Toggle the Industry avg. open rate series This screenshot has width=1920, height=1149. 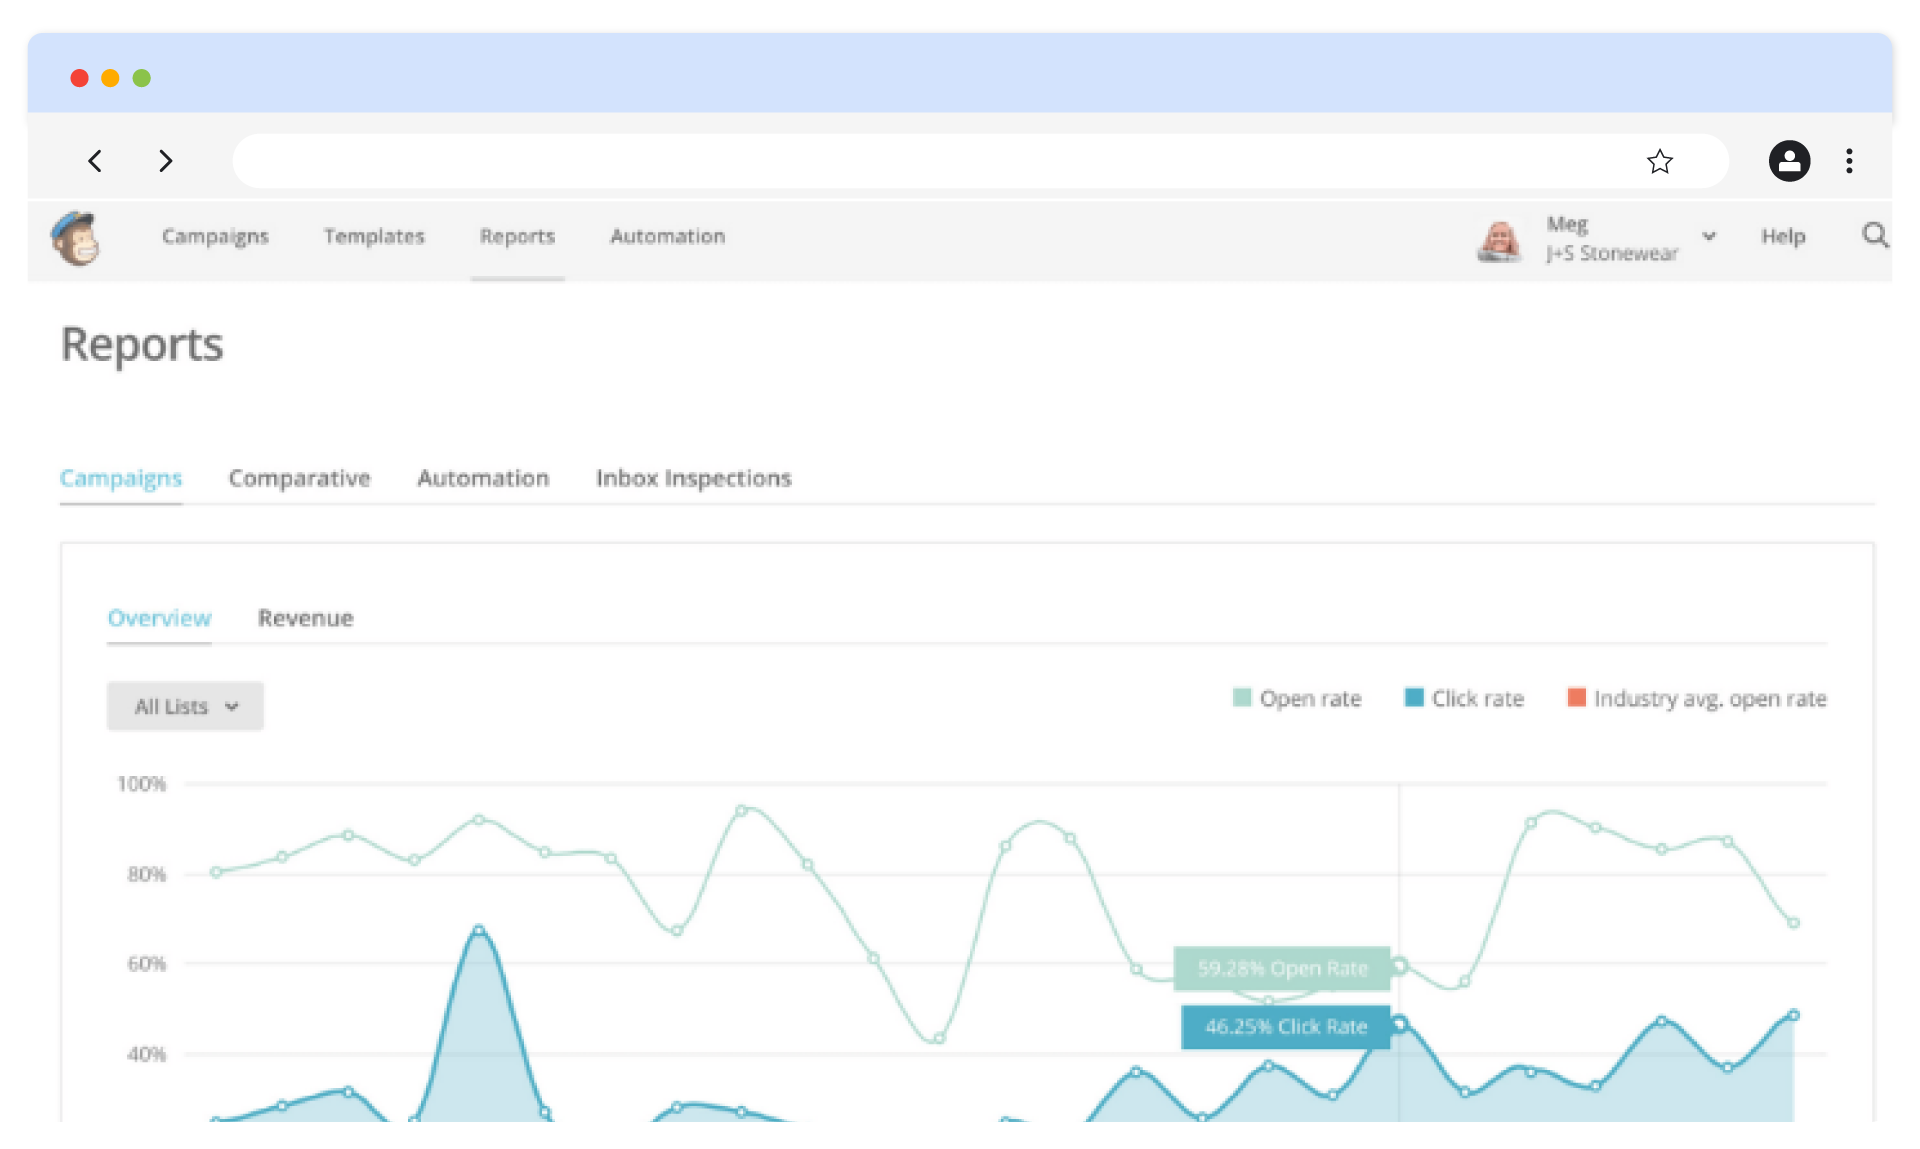pyautogui.click(x=1697, y=698)
